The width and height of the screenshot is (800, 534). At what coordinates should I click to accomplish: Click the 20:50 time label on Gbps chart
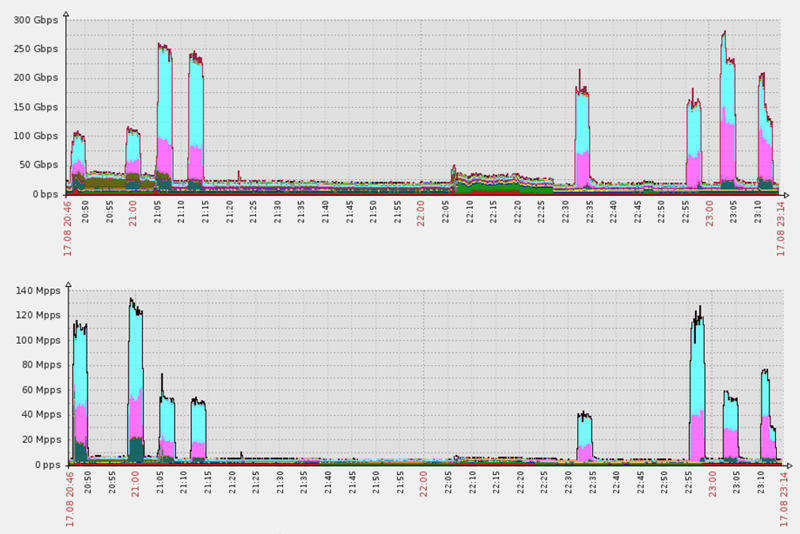pyautogui.click(x=86, y=211)
